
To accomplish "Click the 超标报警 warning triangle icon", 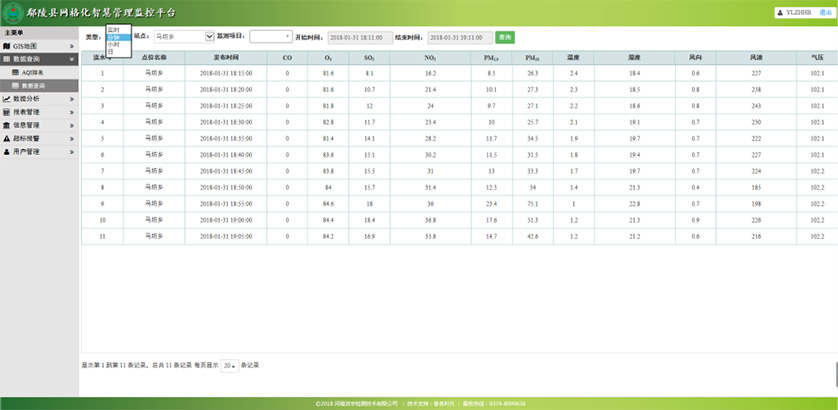I will [x=6, y=138].
